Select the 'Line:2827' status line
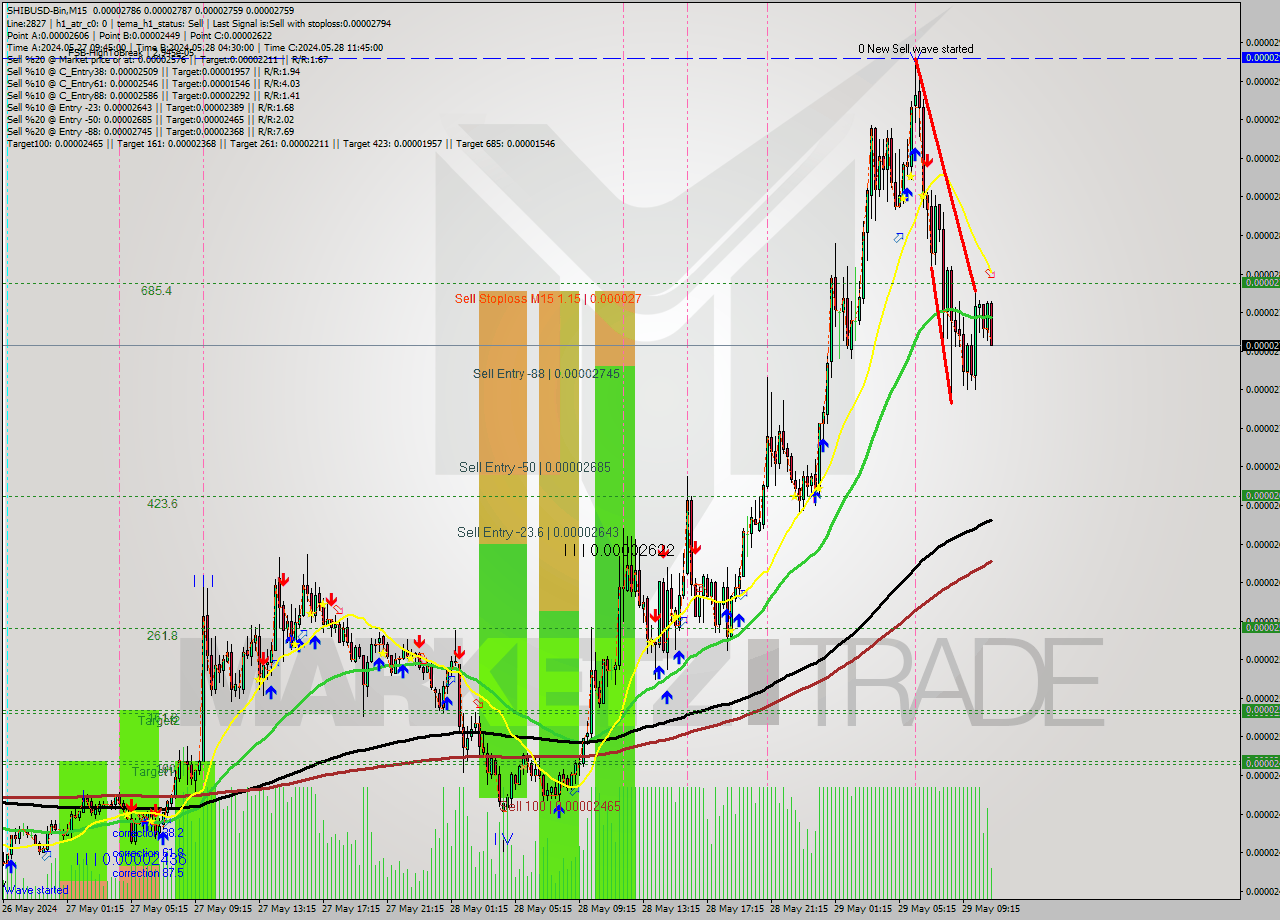The width and height of the screenshot is (1280, 920). coord(199,23)
